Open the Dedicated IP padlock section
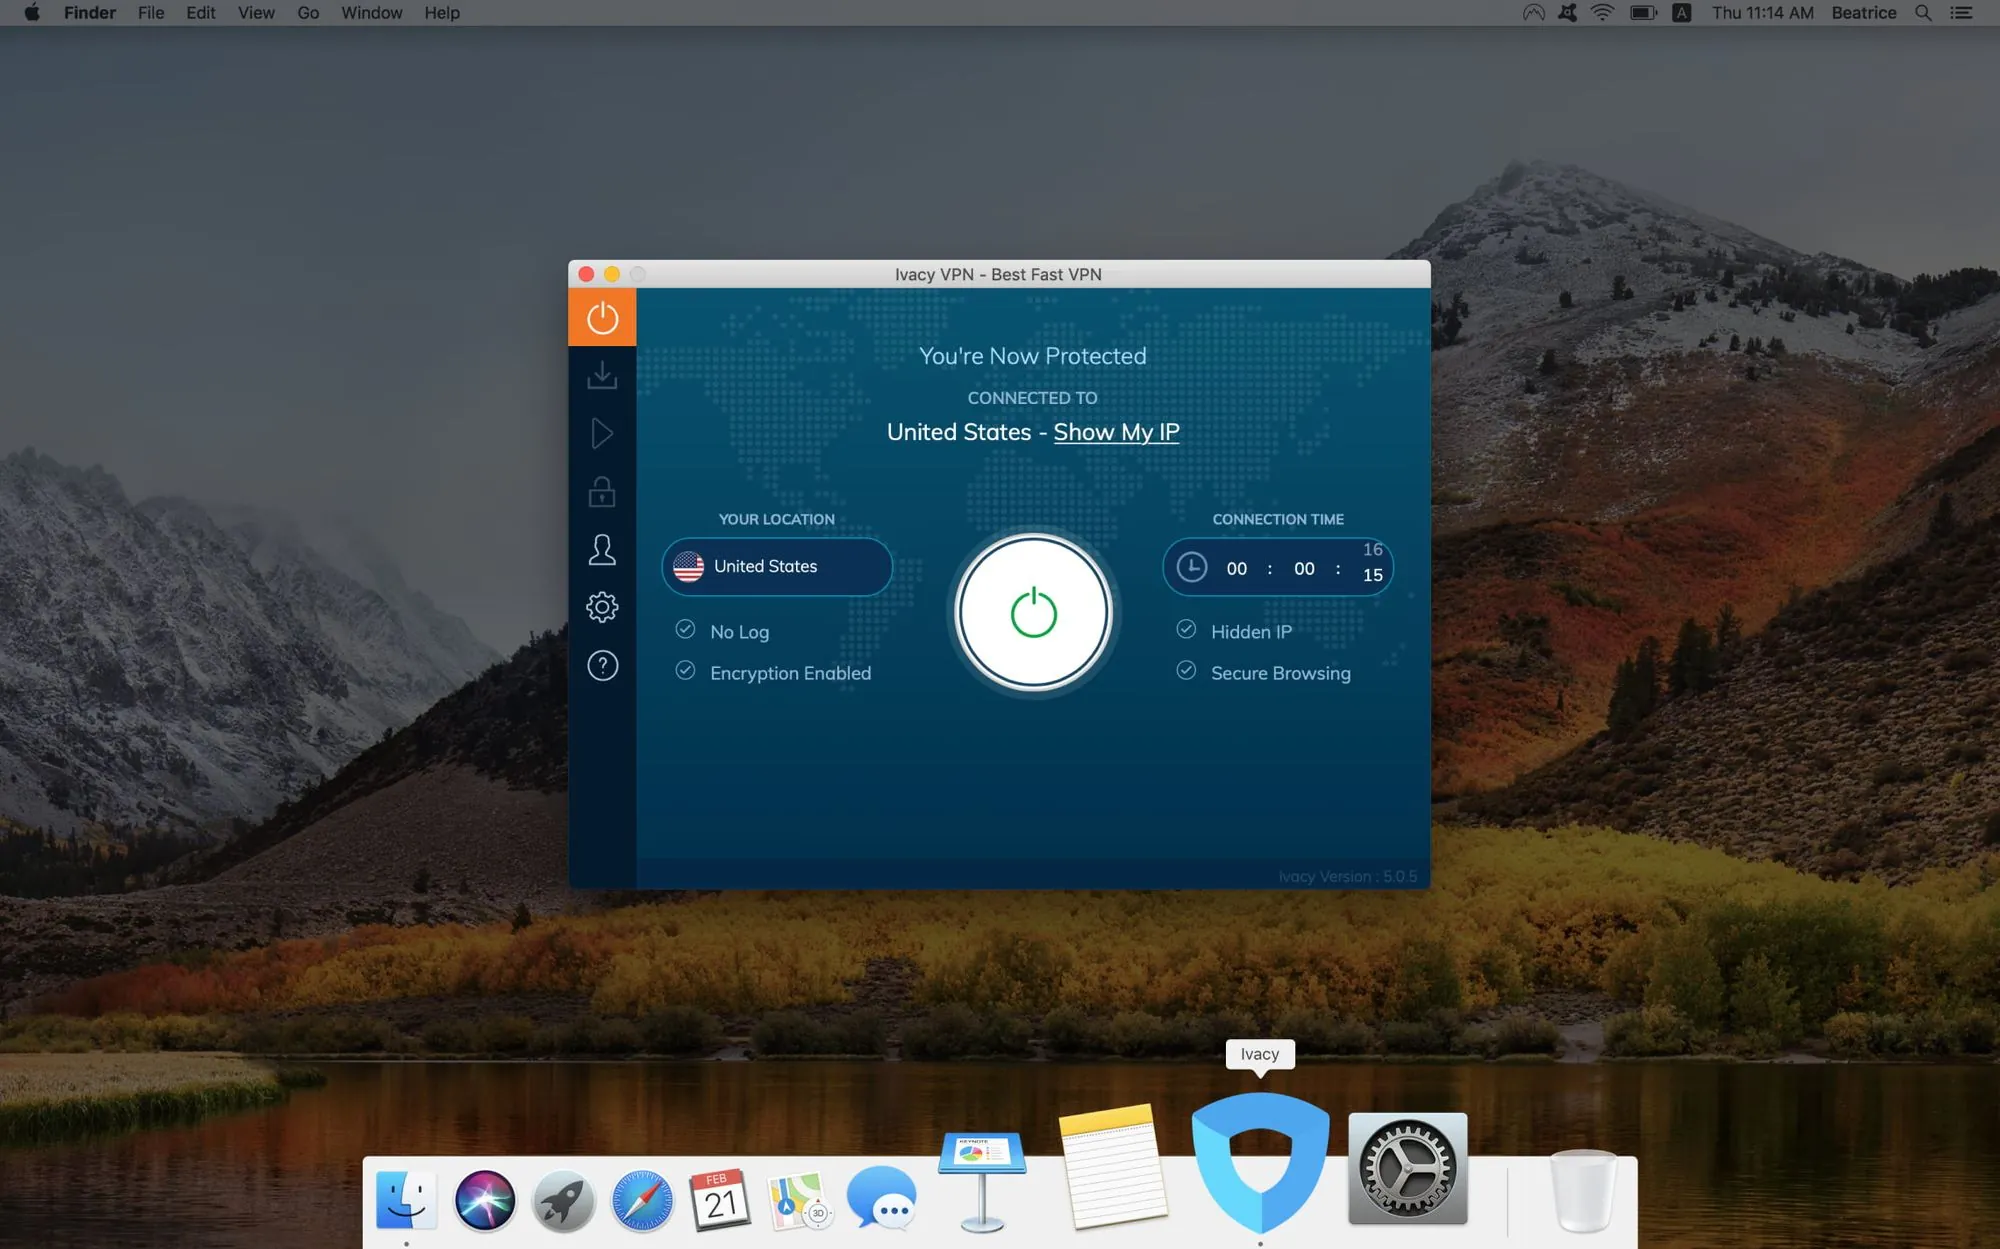Image resolution: width=2000 pixels, height=1249 pixels. (602, 491)
